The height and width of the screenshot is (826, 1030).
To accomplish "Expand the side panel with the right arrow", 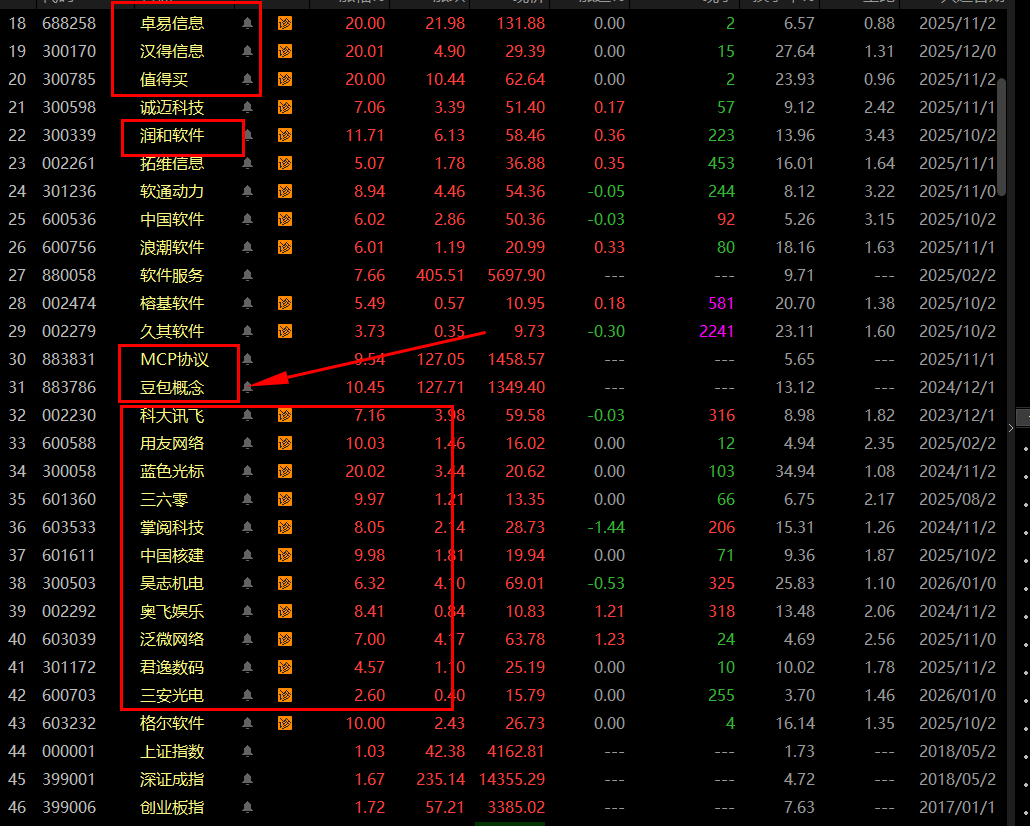I will [x=1011, y=428].
